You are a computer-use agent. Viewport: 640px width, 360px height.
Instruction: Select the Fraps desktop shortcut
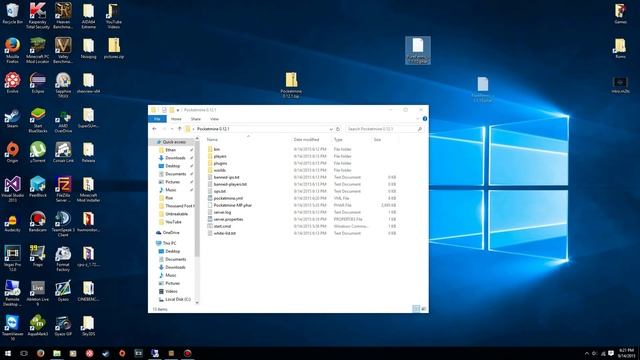click(38, 256)
